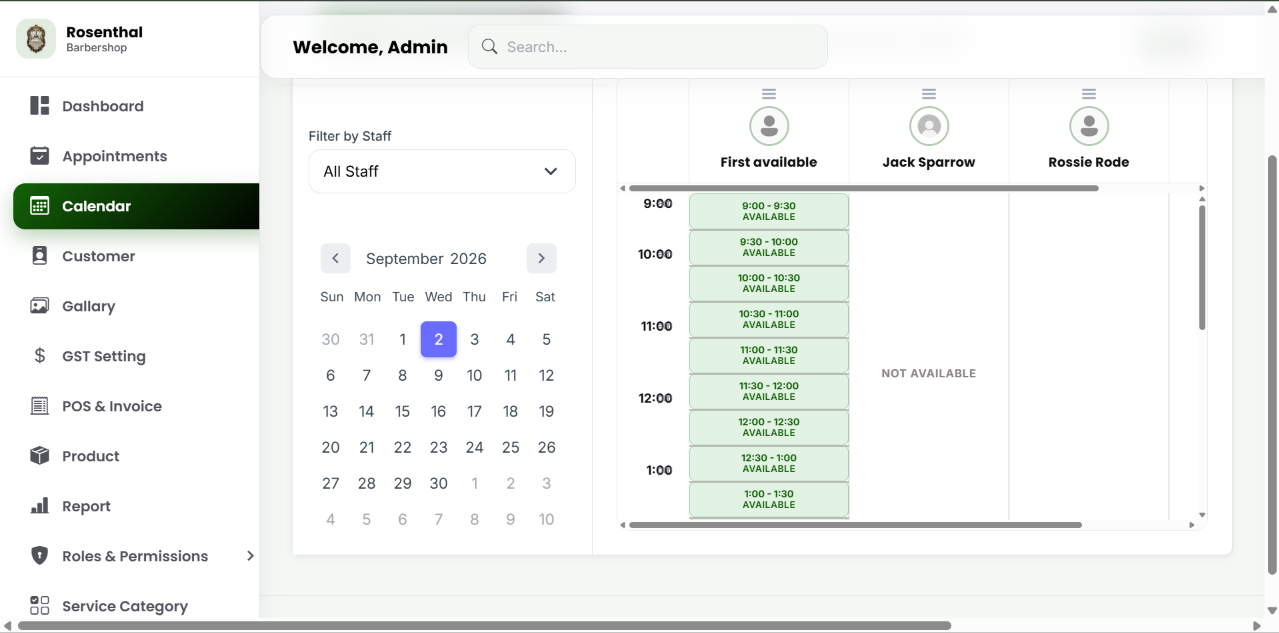Click the menu handle above Jack Sparrow
Viewport: 1279px width, 633px height.
(929, 94)
